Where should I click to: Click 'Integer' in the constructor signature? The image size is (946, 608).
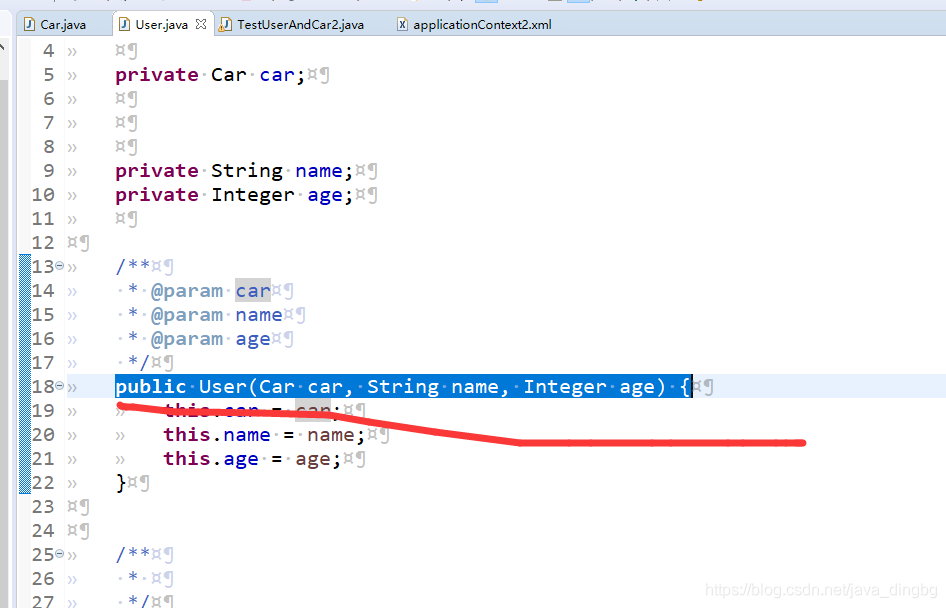point(565,387)
